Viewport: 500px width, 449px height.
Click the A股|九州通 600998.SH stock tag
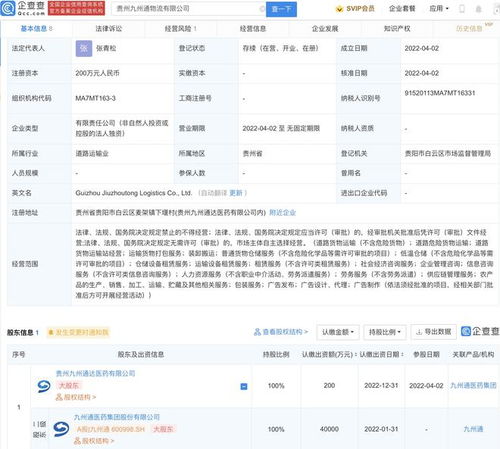(111, 429)
